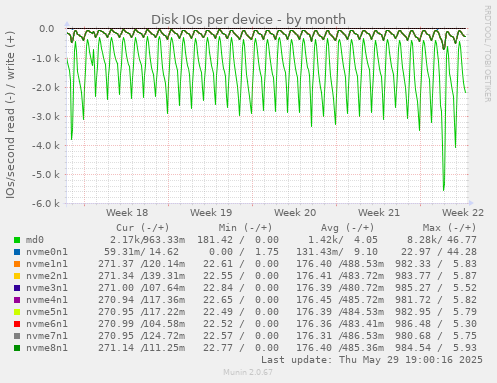
Task: Click the nvme5n1 lime legend swatch
Action: tap(17, 312)
